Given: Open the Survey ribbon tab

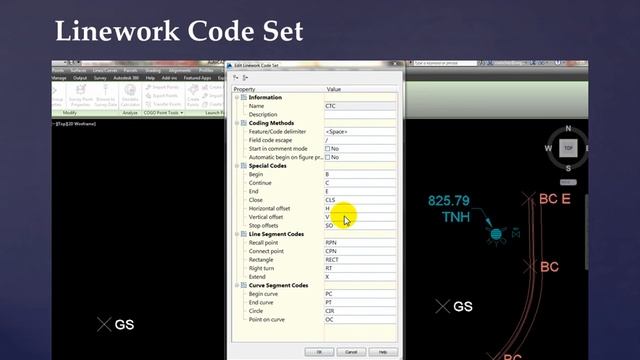Looking at the screenshot, I should 100,78.
